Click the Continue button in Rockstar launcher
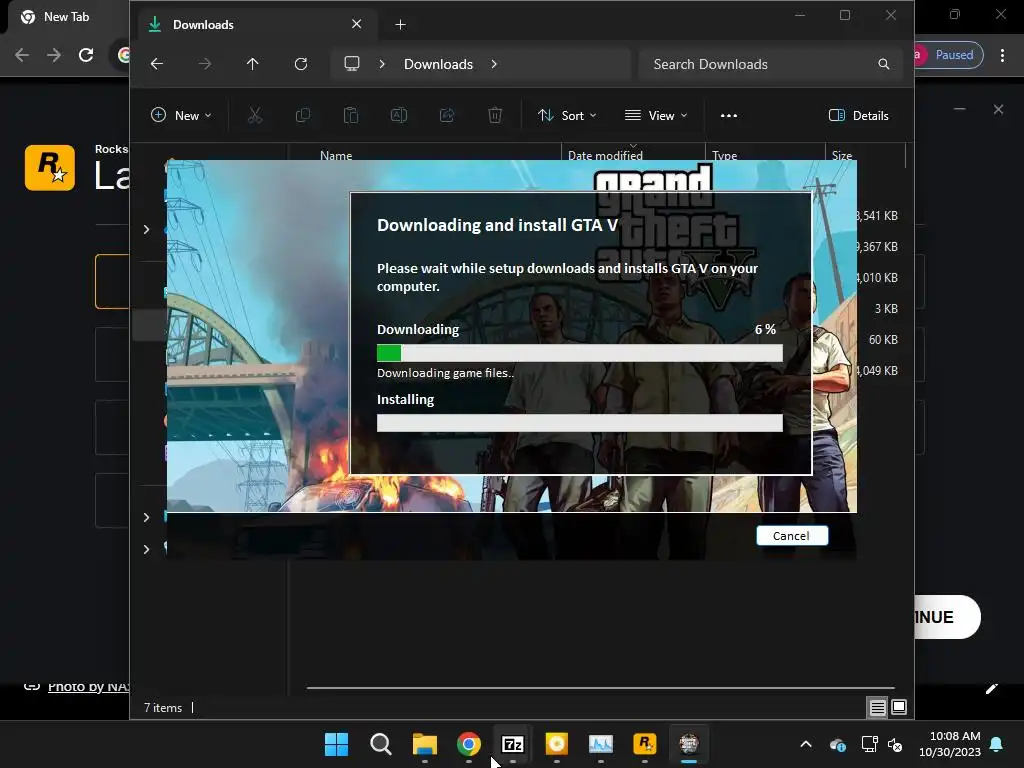This screenshot has width=1024, height=768. pyautogui.click(x=947, y=617)
